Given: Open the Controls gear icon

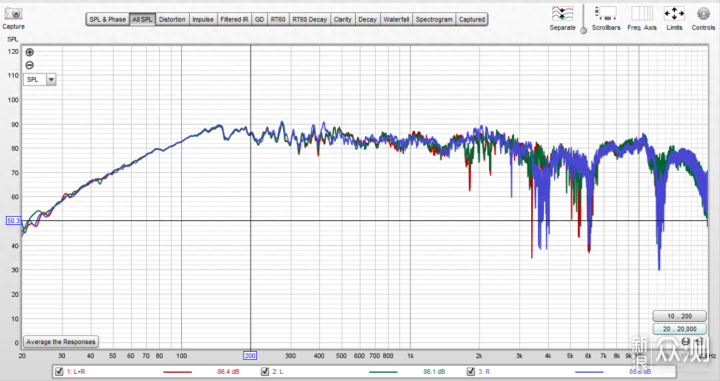Looking at the screenshot, I should [703, 13].
